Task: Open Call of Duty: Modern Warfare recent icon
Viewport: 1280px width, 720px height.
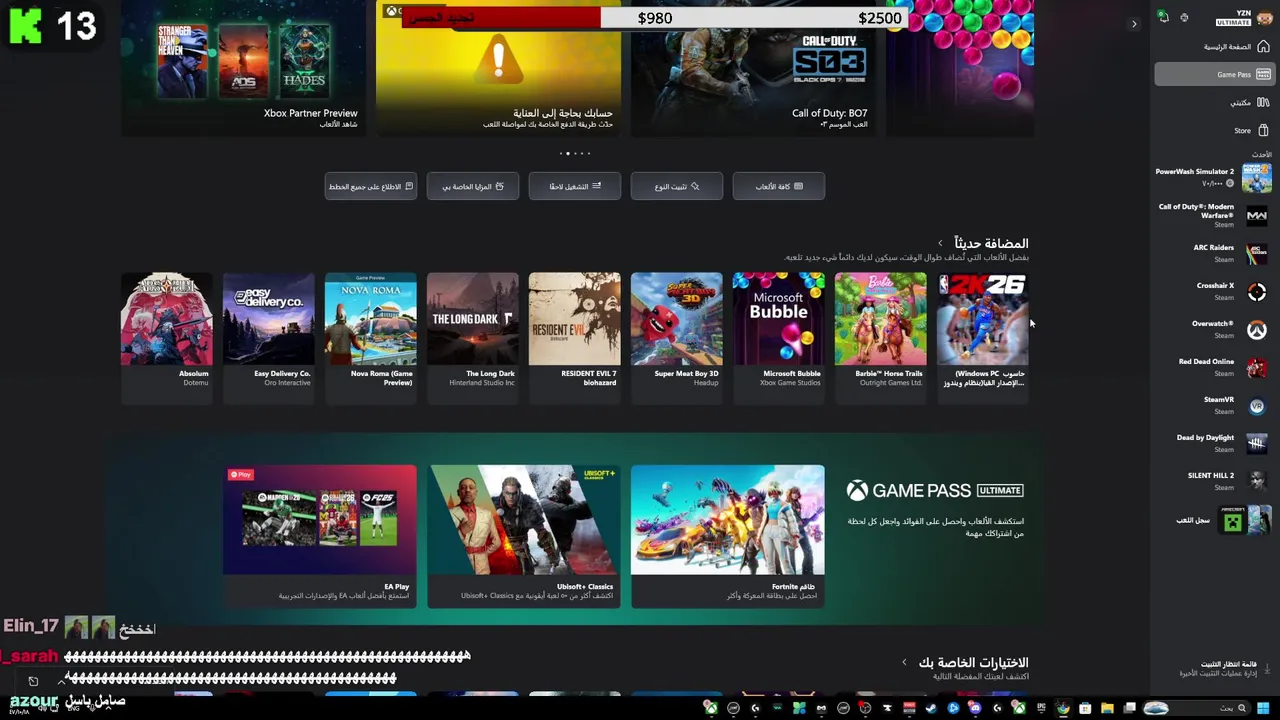Action: (1257, 216)
